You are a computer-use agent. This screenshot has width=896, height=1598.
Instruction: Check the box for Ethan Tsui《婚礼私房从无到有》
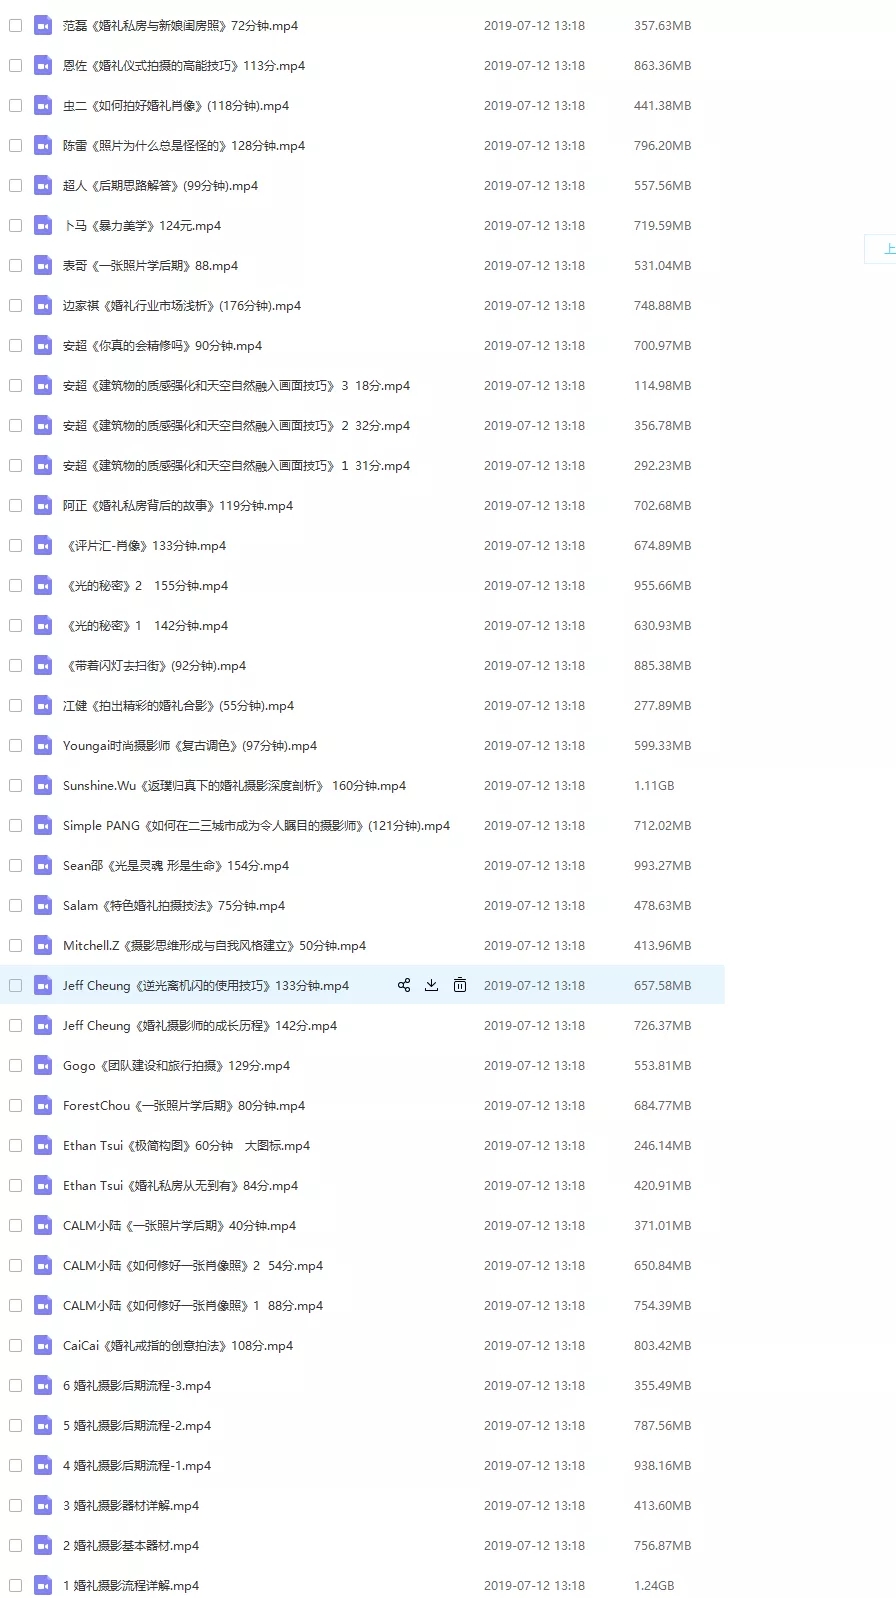(x=15, y=1185)
